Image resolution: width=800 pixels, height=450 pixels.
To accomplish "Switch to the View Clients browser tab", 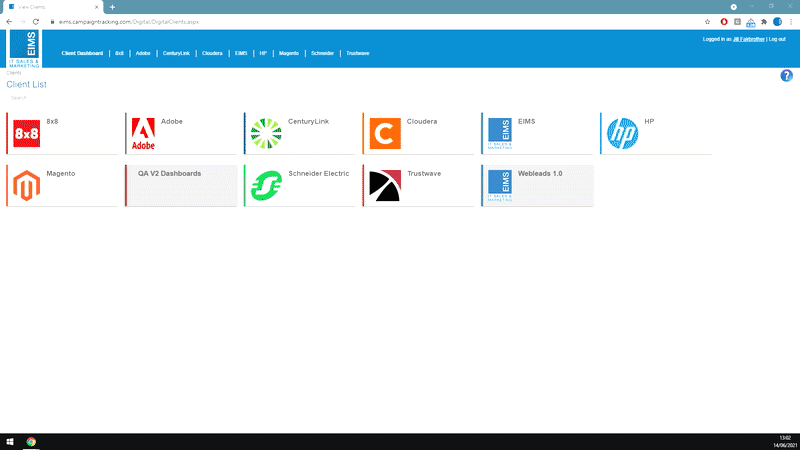I will [53, 7].
